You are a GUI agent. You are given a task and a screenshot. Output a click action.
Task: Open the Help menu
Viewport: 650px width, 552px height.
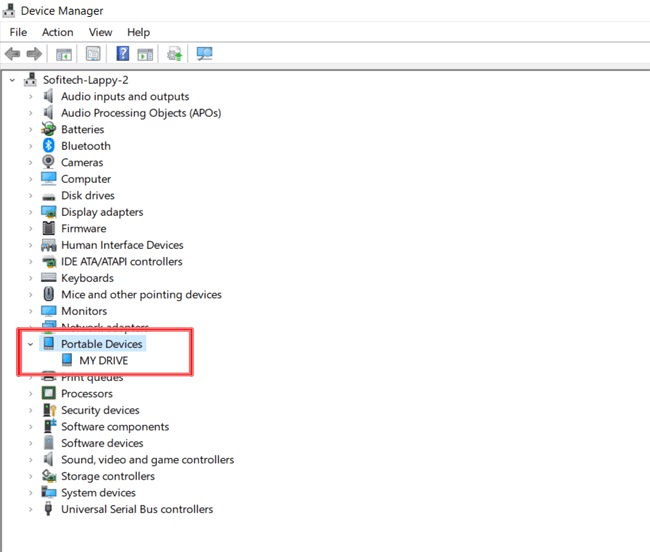coord(138,32)
